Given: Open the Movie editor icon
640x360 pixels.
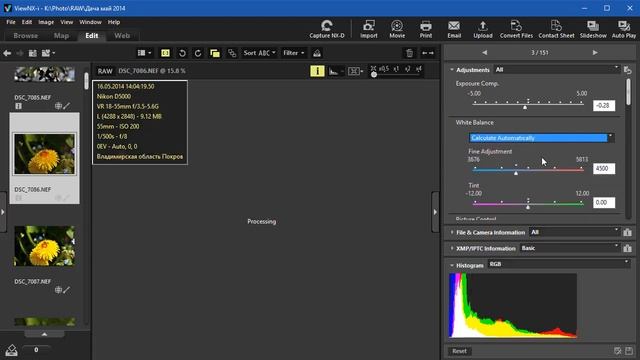Looking at the screenshot, I should [x=397, y=29].
